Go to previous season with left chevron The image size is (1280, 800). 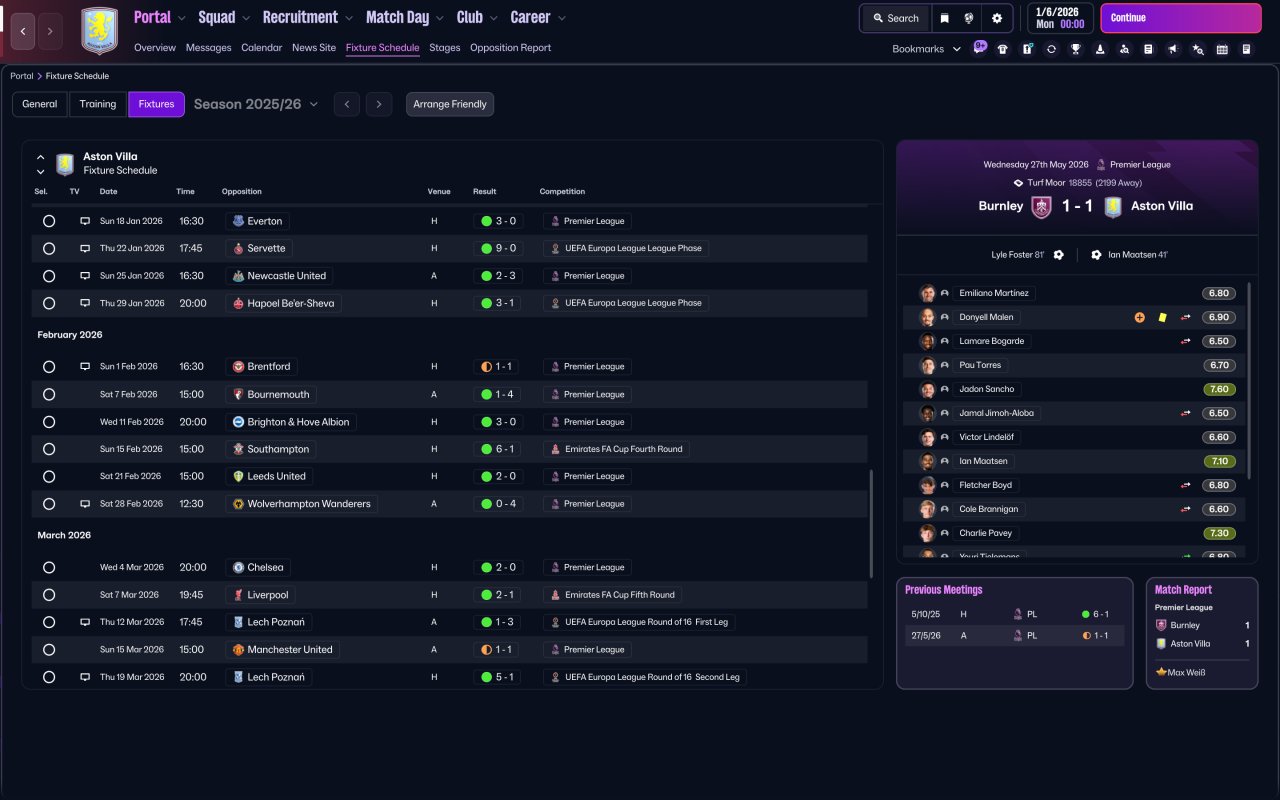(x=346, y=104)
